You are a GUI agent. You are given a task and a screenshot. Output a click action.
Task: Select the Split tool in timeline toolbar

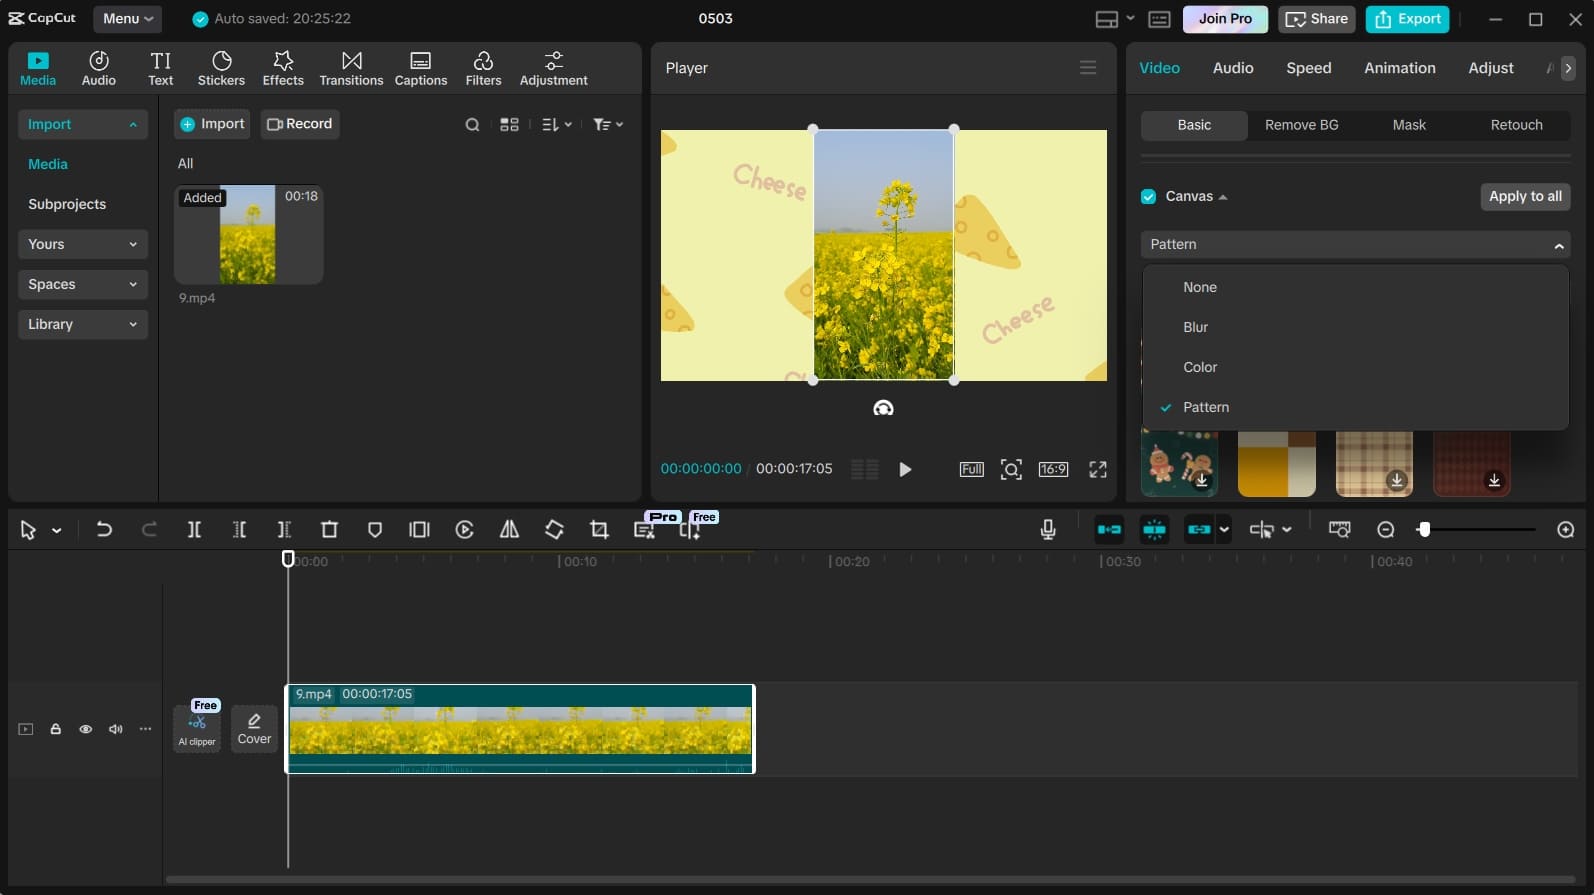point(194,530)
